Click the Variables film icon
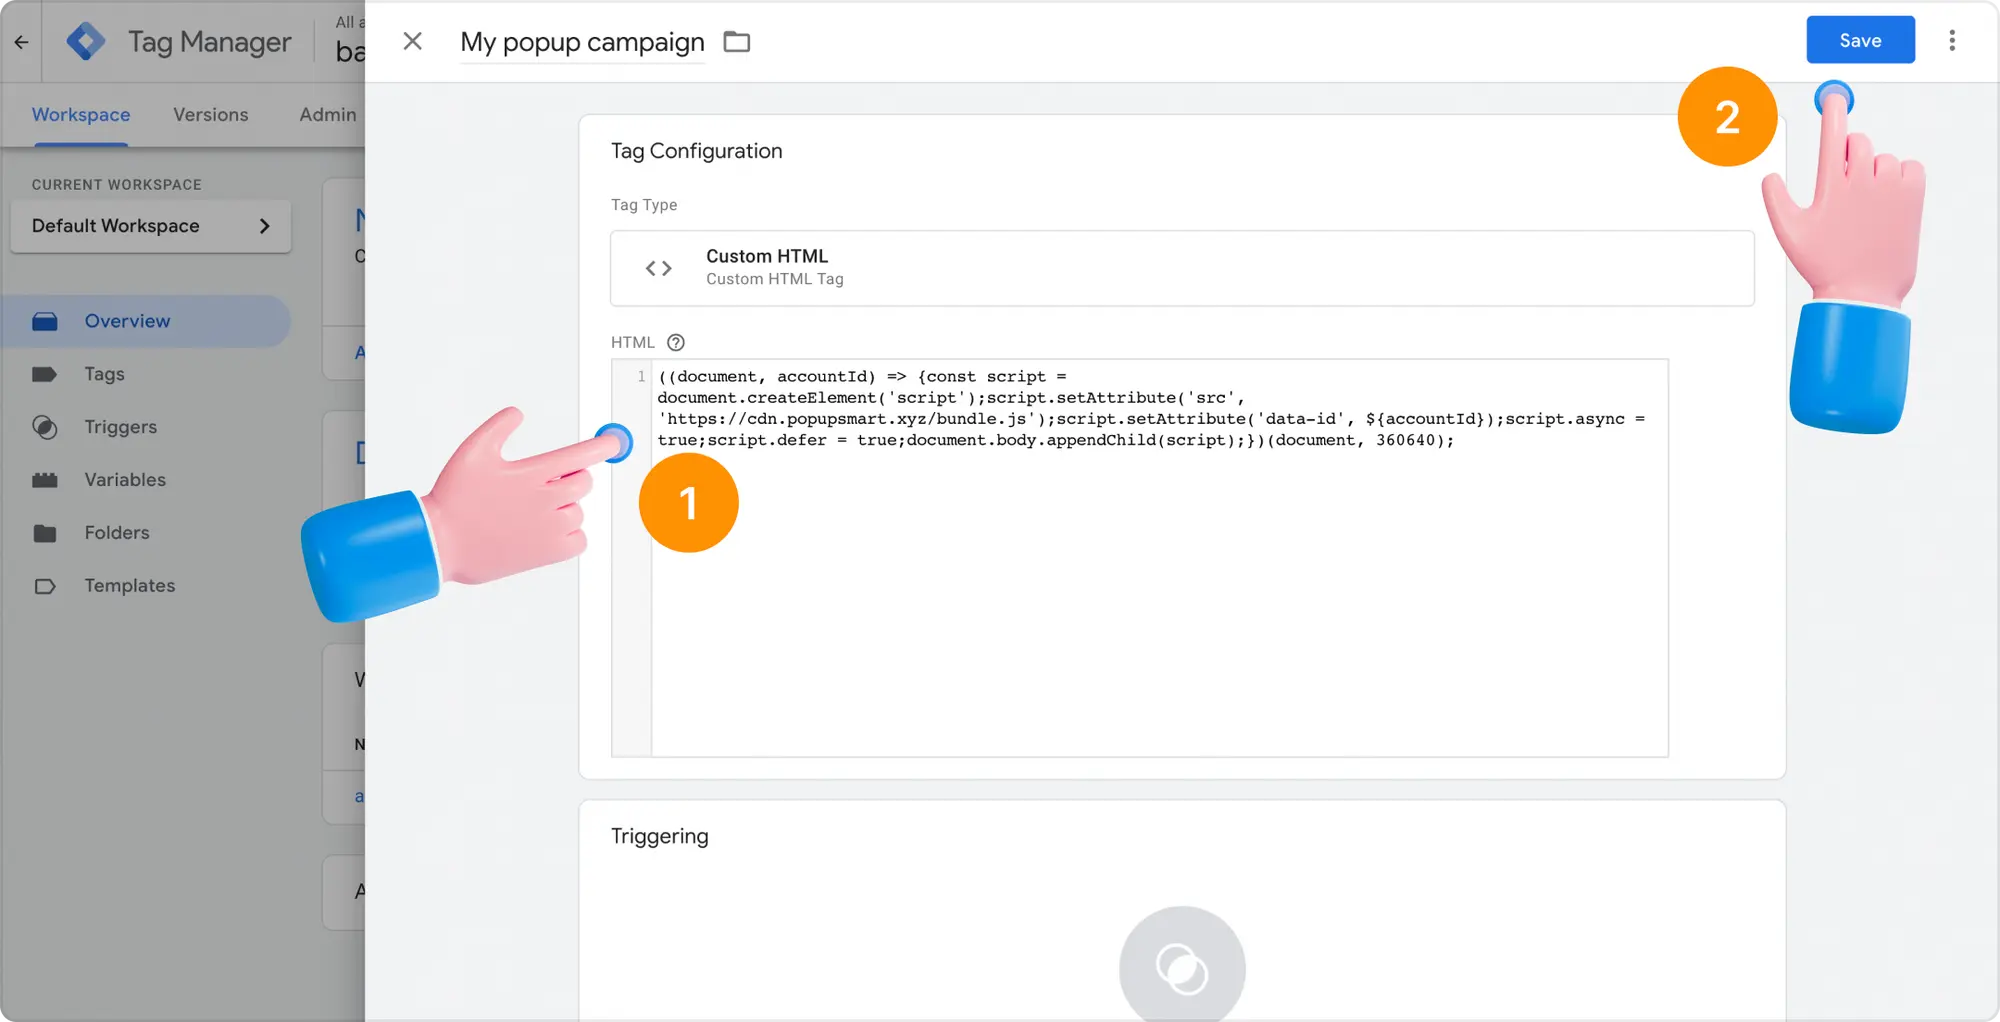The height and width of the screenshot is (1022, 2000). [45, 480]
